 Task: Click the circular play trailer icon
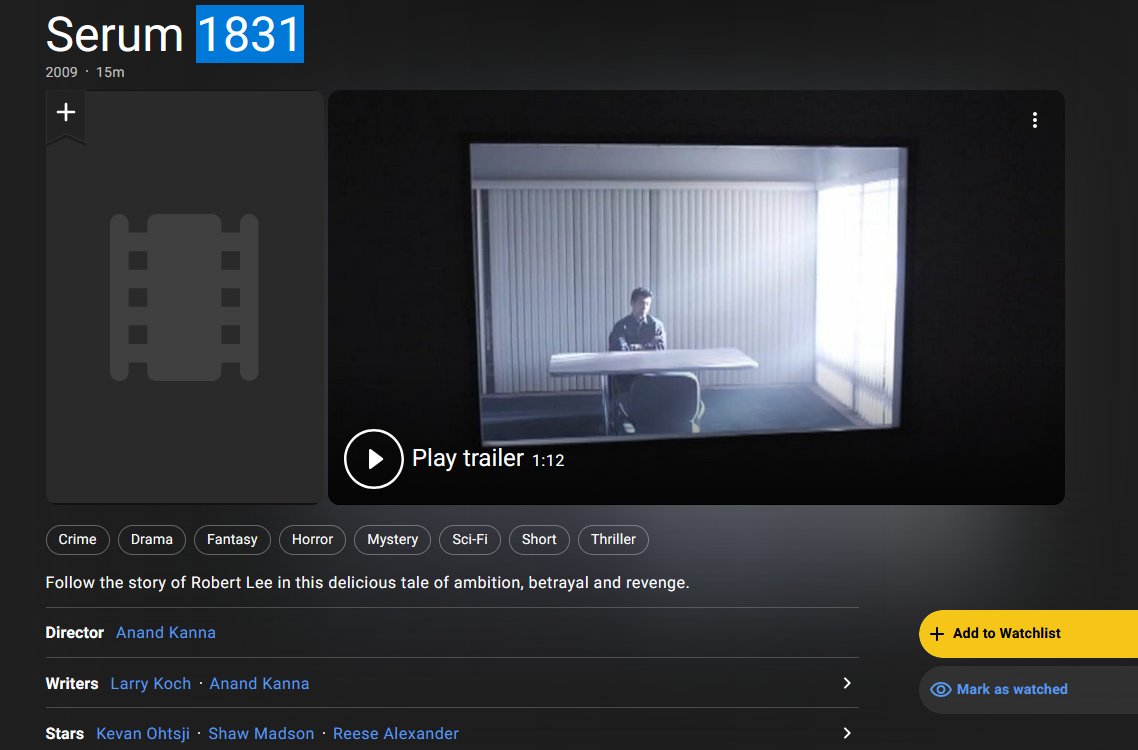[x=374, y=459]
